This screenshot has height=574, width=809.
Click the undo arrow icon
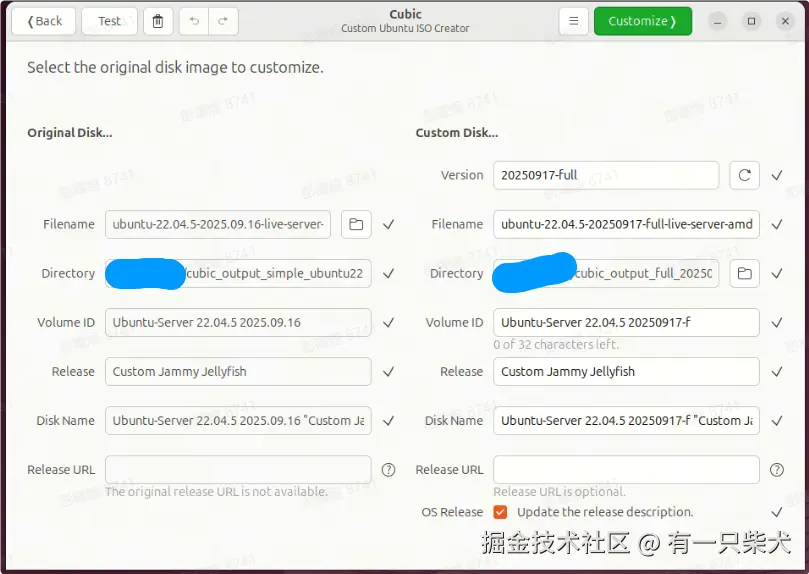(194, 21)
